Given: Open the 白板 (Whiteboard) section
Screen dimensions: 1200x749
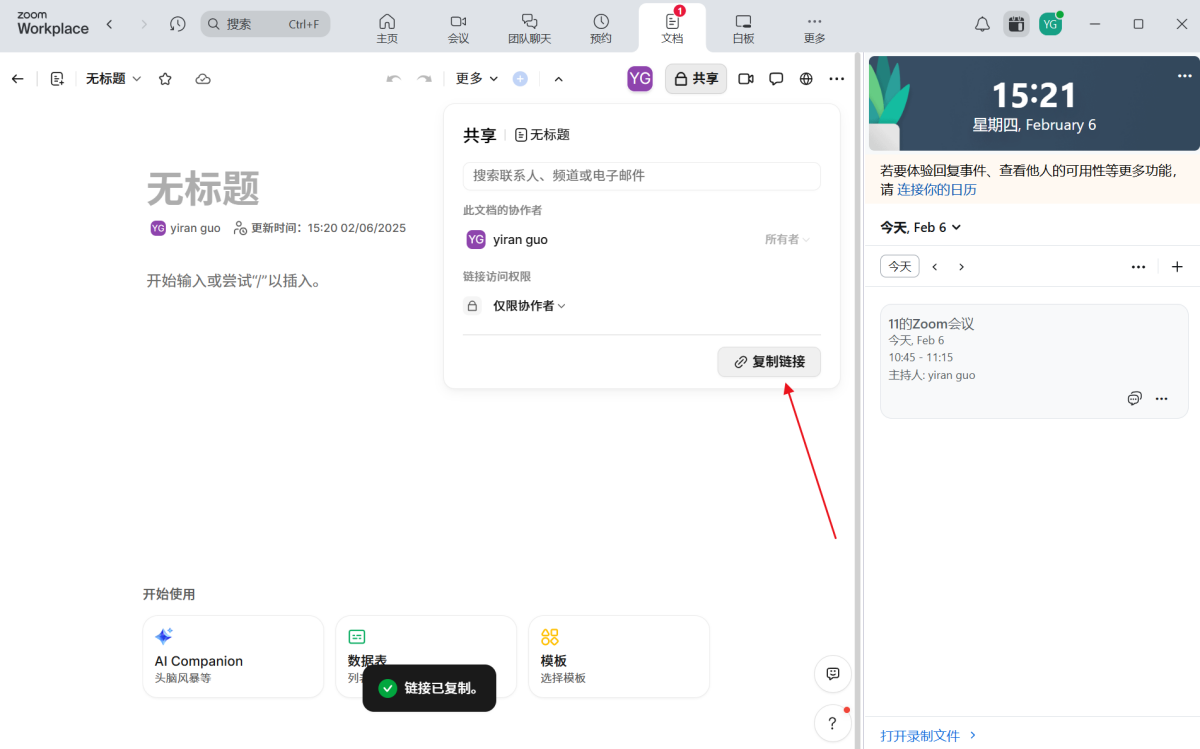Looking at the screenshot, I should (742, 24).
